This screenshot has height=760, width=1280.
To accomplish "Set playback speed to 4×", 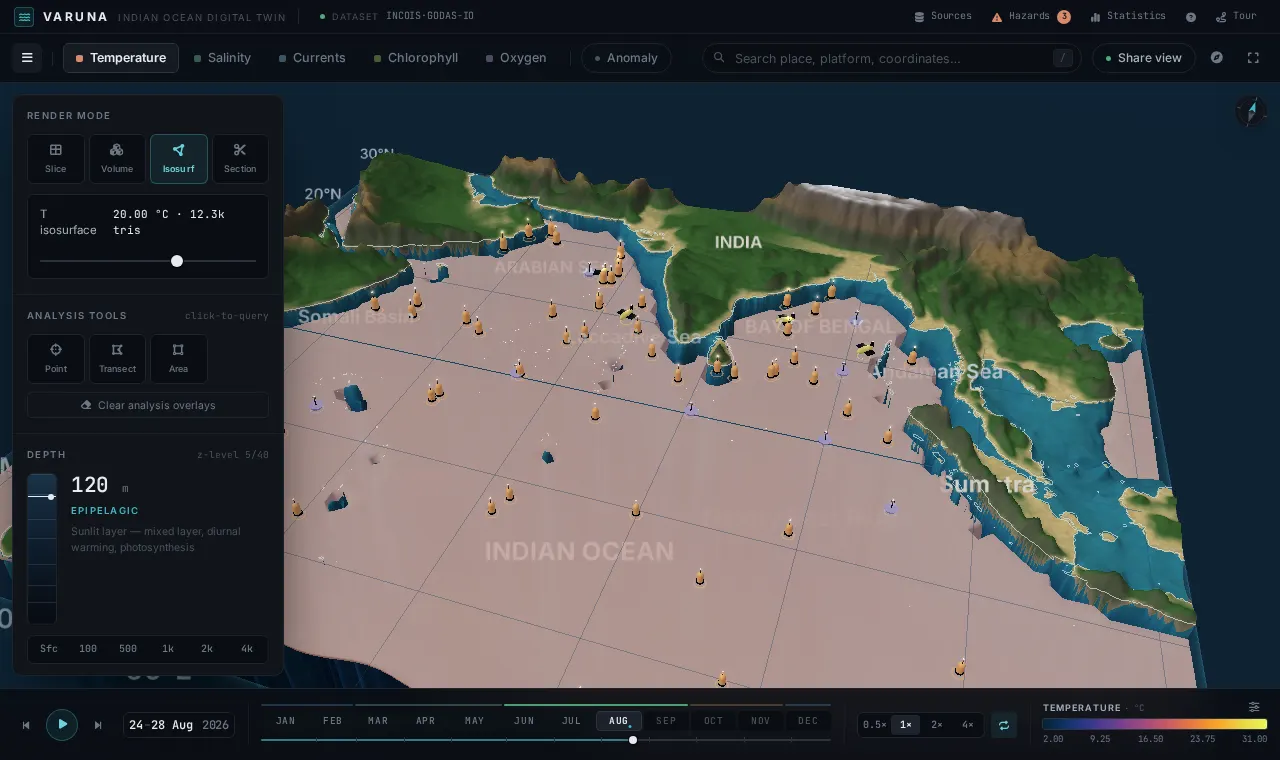I will [x=968, y=725].
